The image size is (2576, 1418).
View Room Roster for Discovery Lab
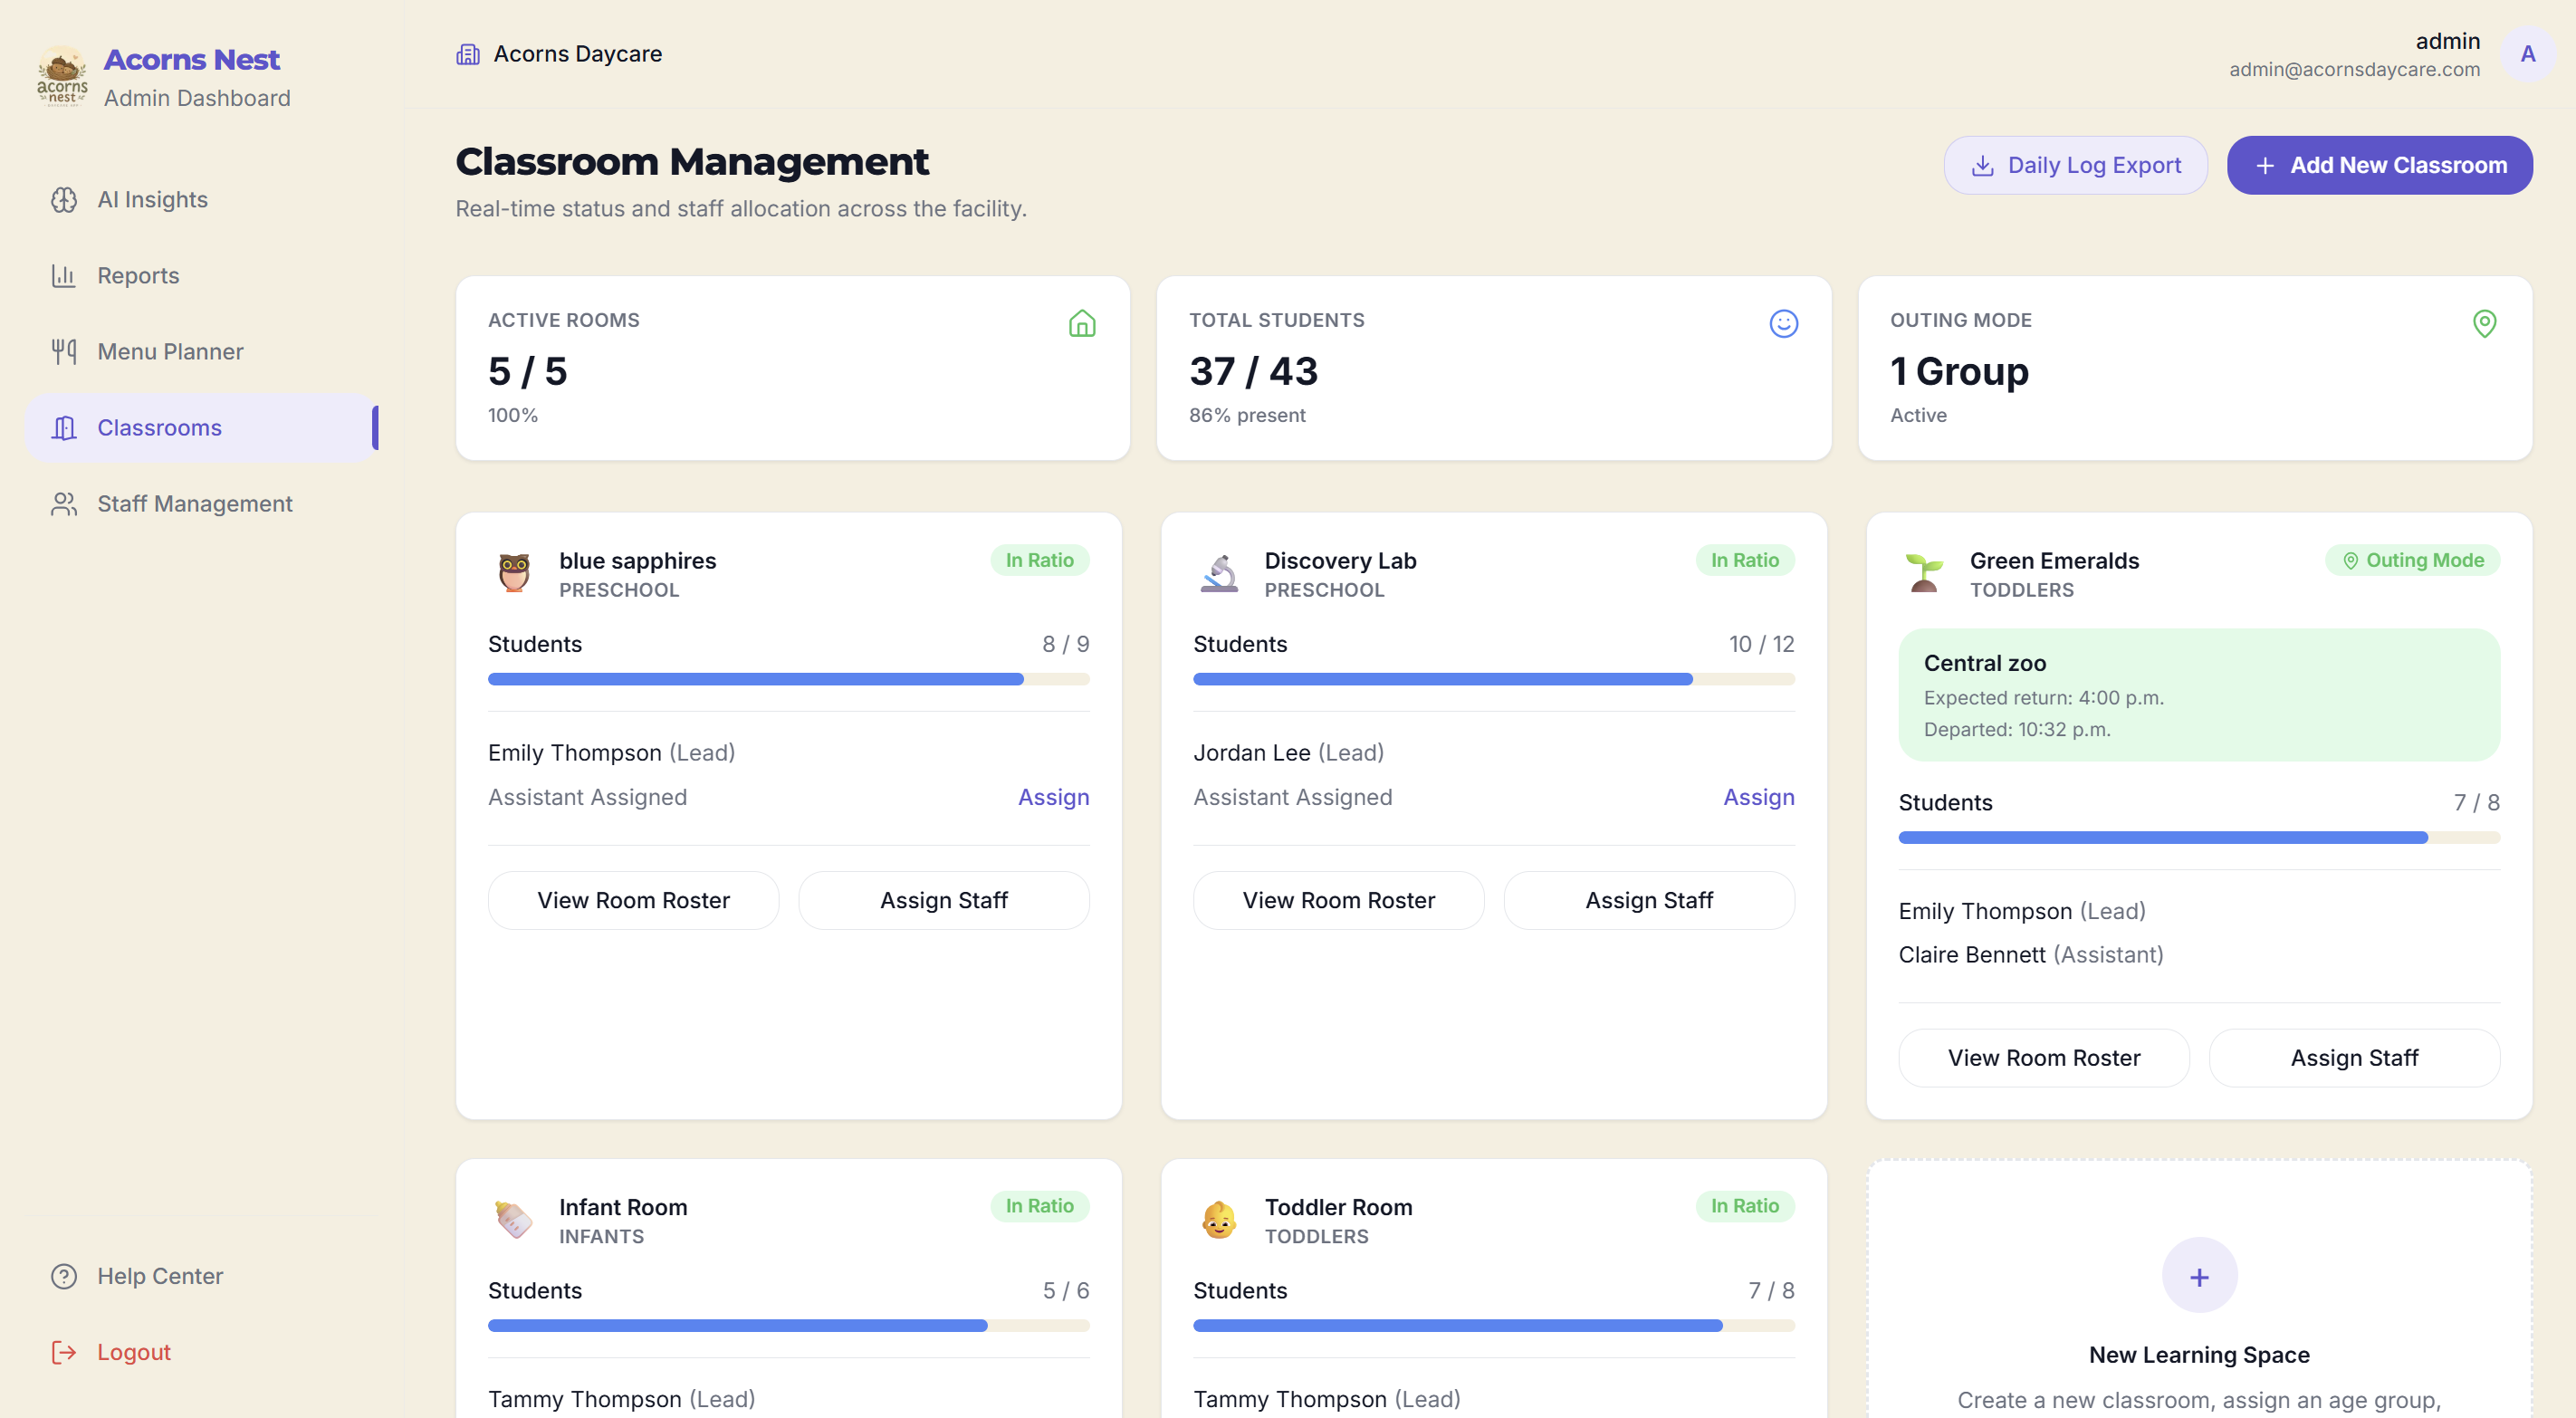1338,900
